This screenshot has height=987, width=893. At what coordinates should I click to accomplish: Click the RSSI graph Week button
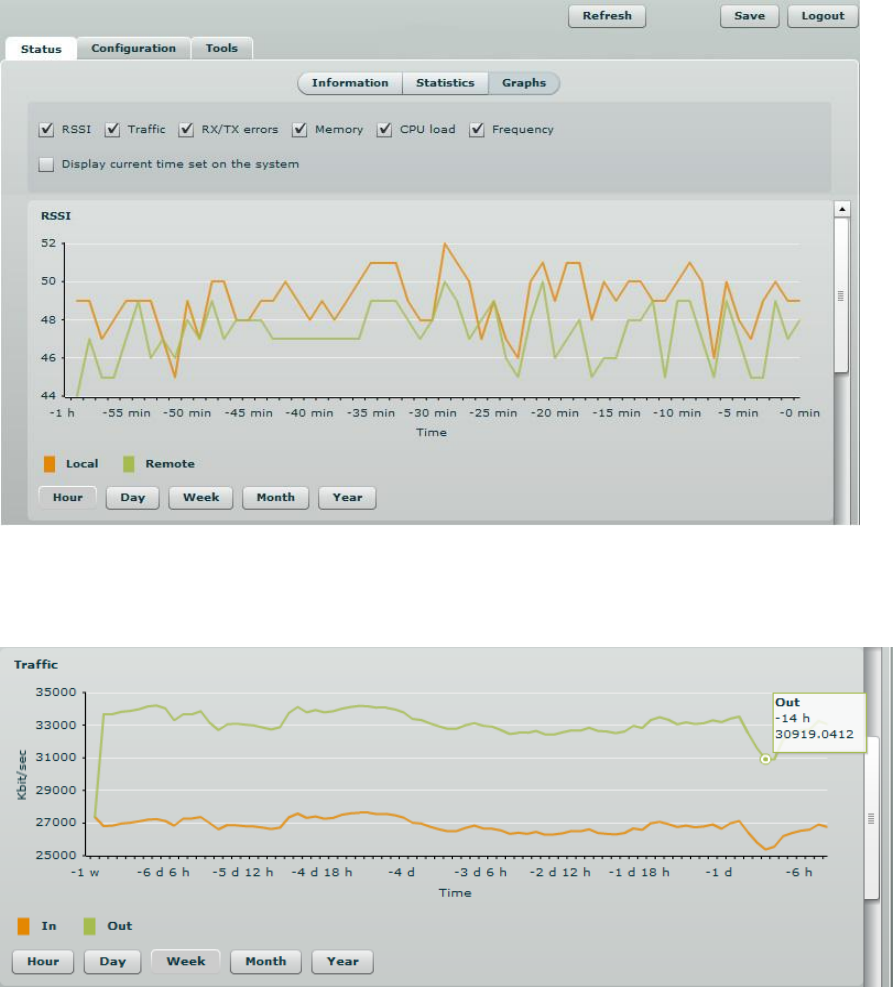coord(201,497)
